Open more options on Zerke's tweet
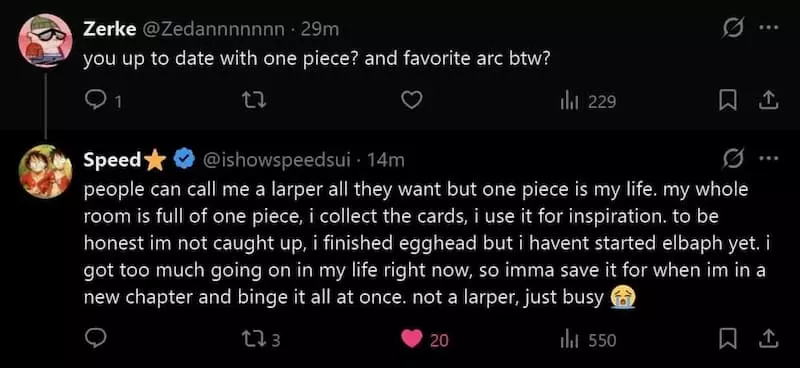 click(769, 29)
